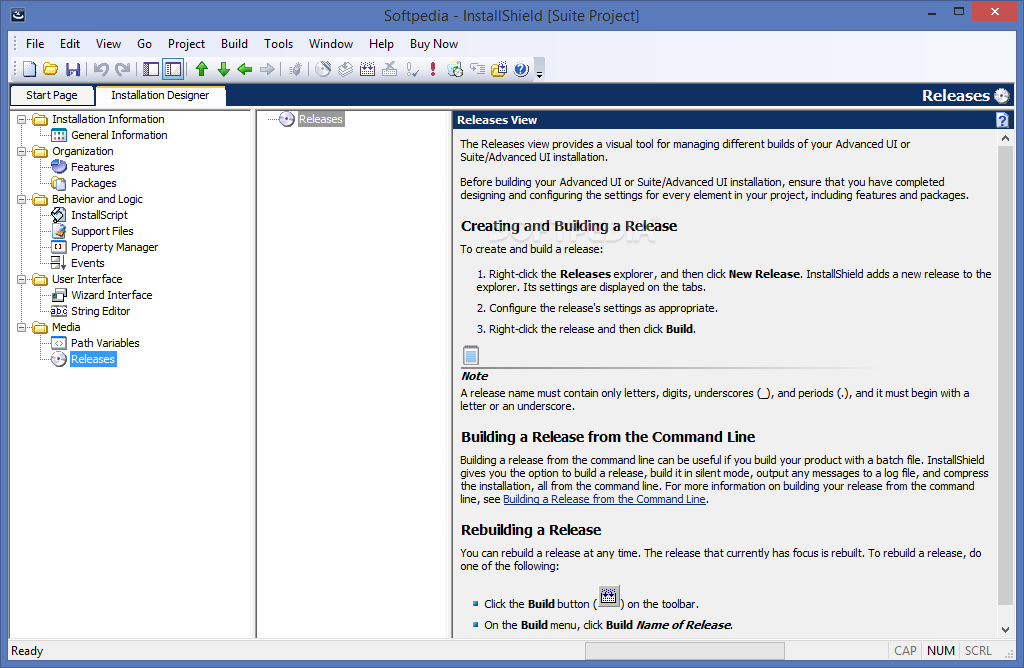Click the Build button image in help text
The width and height of the screenshot is (1024, 668).
[x=609, y=596]
